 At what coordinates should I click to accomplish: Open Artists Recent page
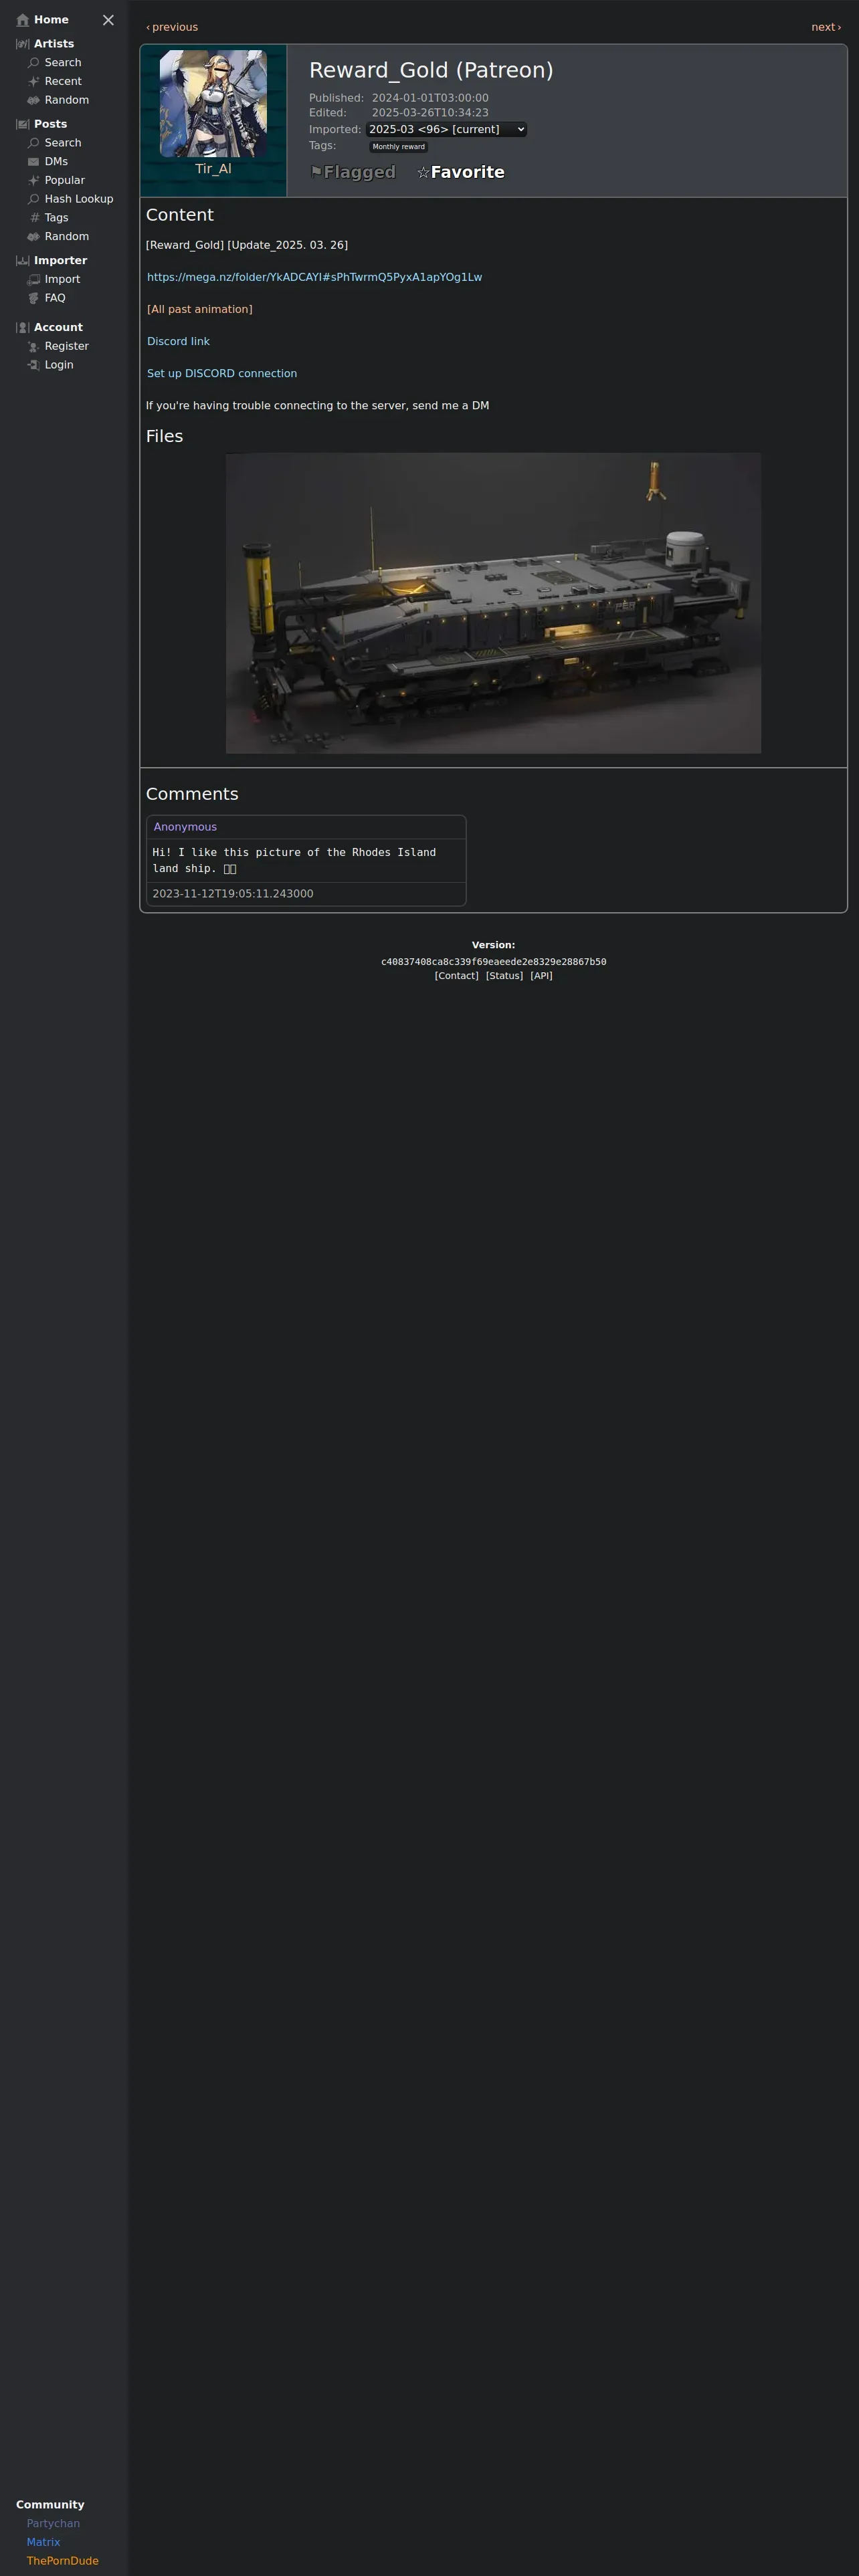click(x=63, y=82)
